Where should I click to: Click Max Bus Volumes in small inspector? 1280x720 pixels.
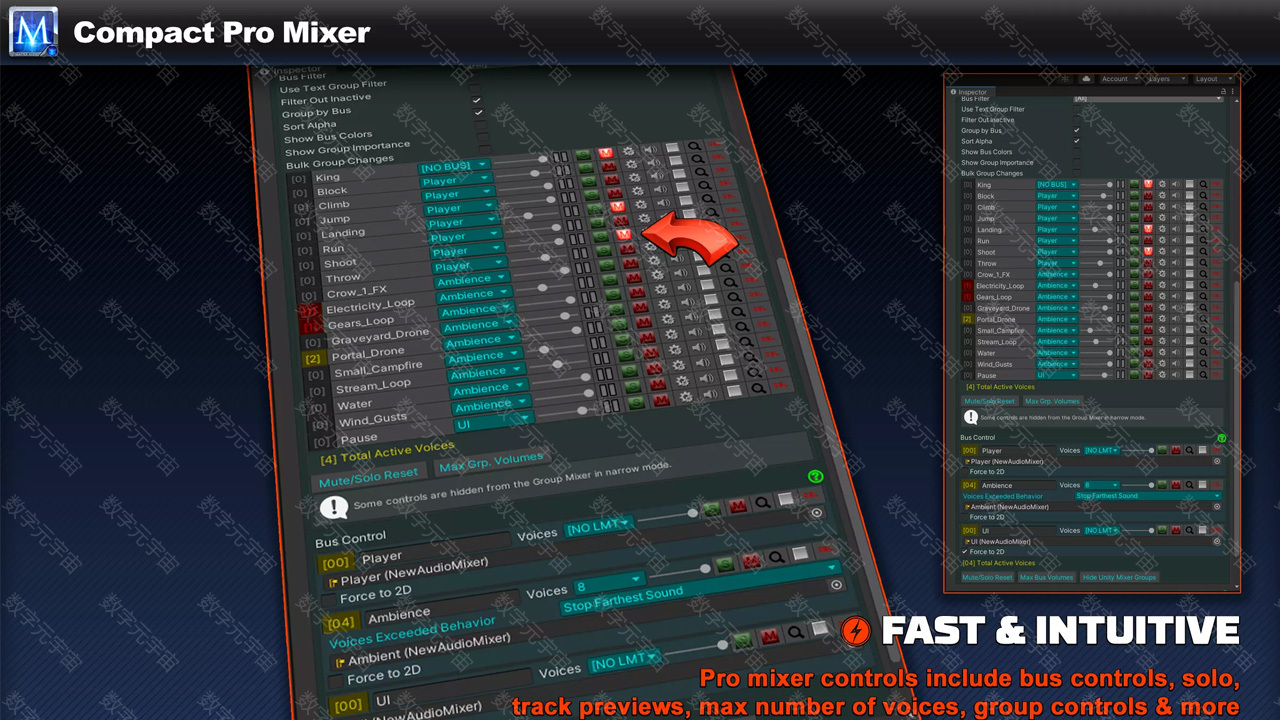point(1046,577)
